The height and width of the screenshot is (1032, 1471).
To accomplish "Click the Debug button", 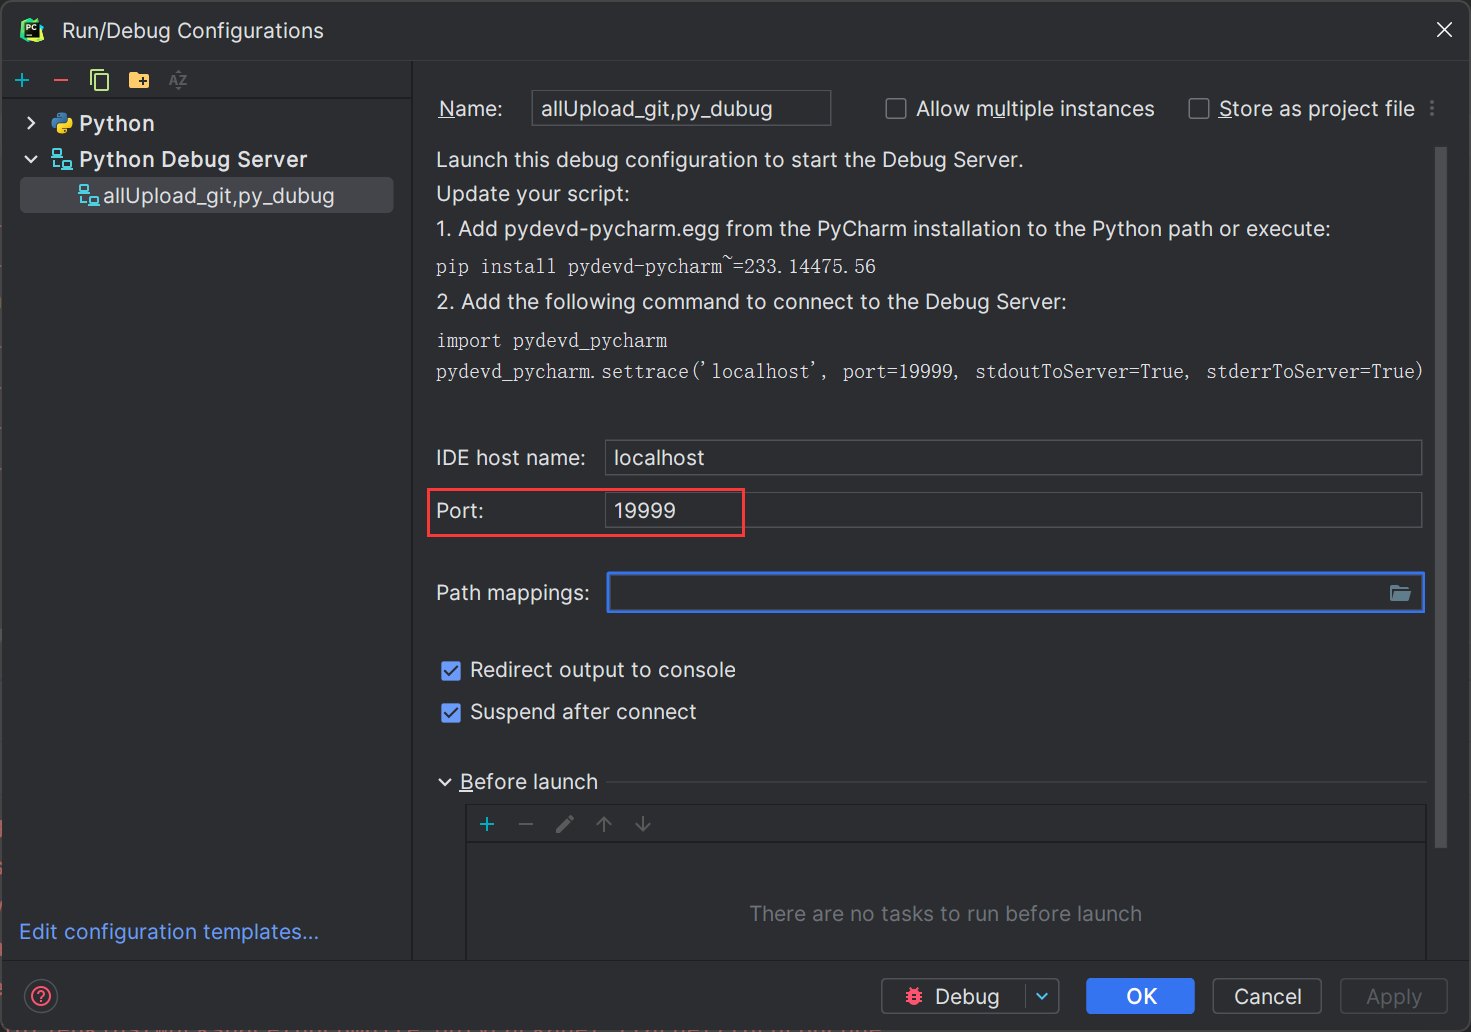I will pos(953,996).
